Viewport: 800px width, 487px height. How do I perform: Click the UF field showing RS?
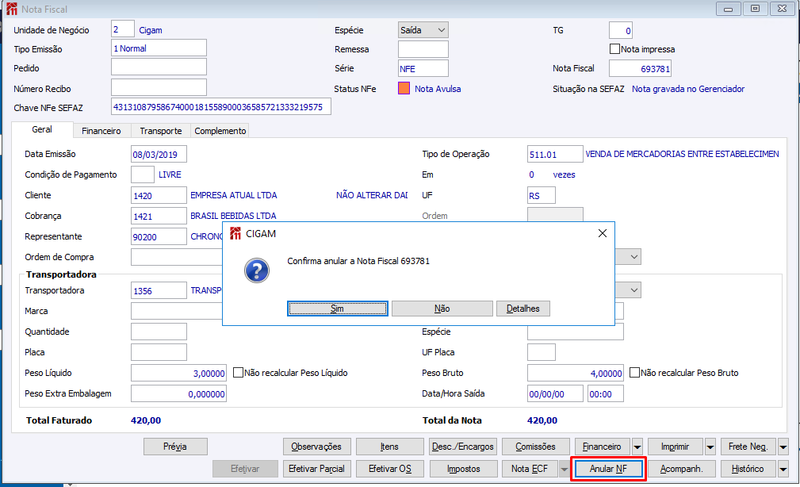coord(541,195)
